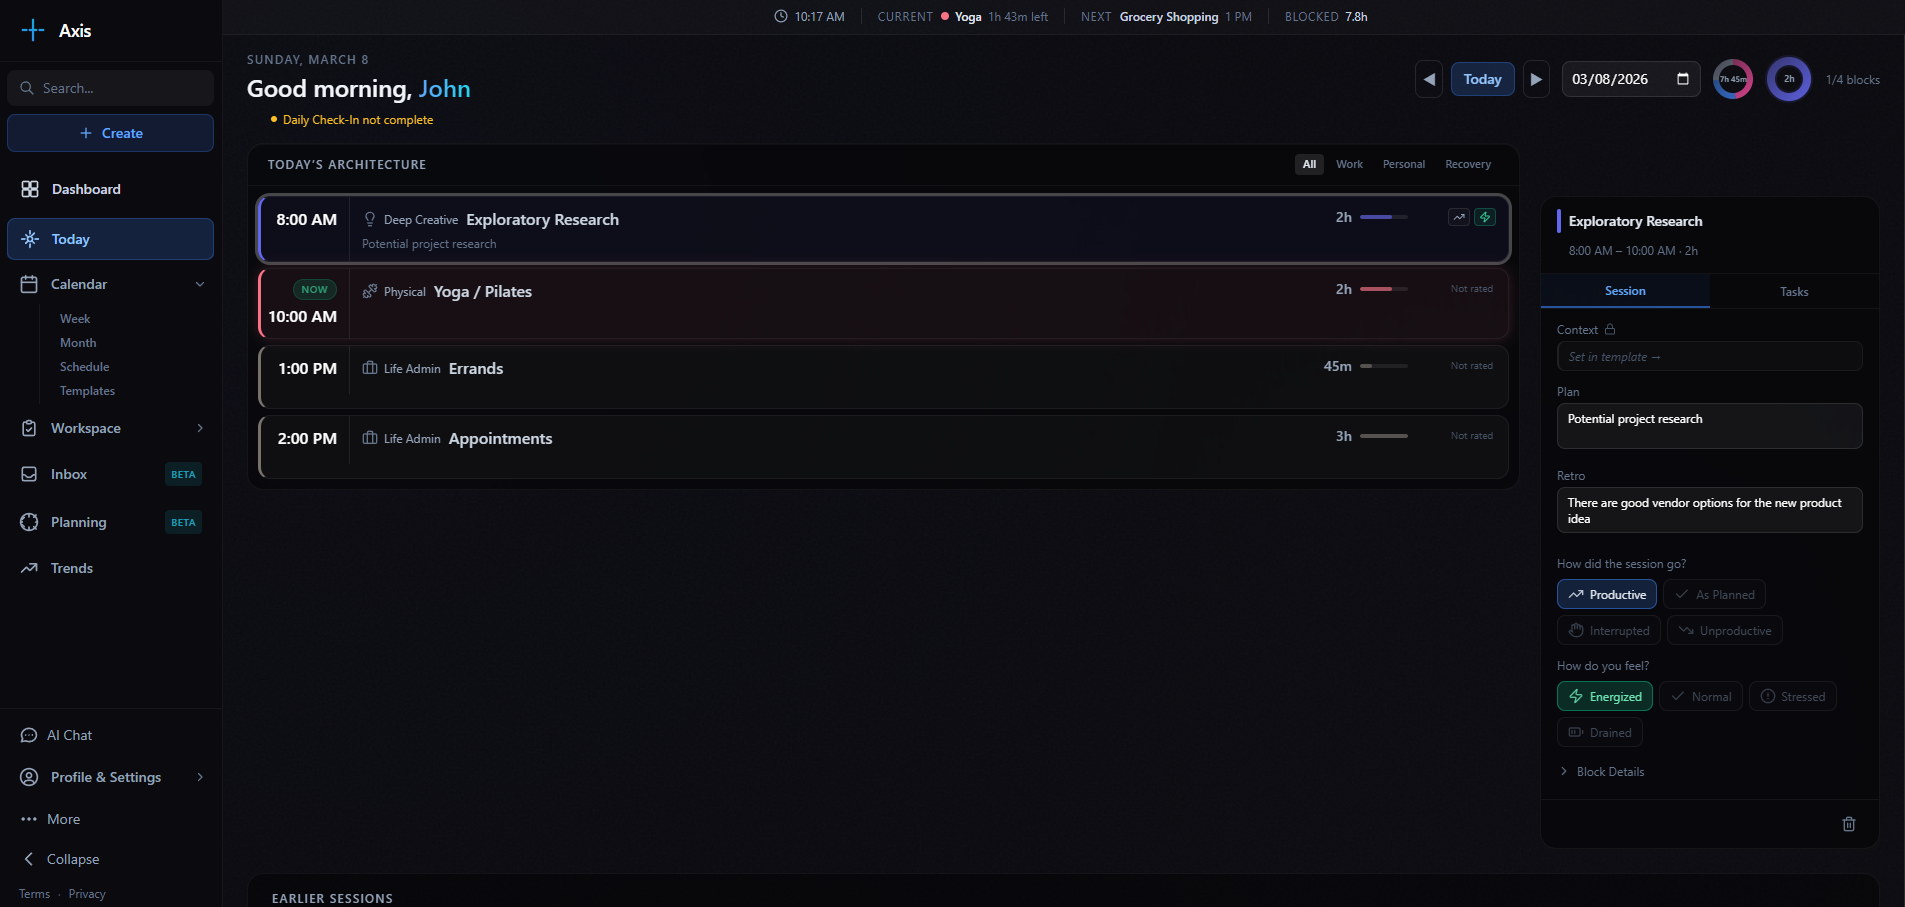Click the next day arrow button

click(x=1536, y=80)
